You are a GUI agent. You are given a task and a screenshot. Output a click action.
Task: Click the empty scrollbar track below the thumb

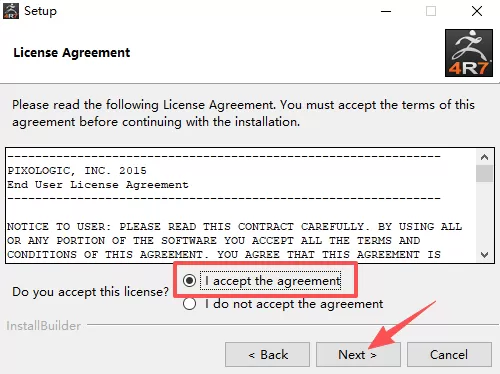[x=484, y=215]
